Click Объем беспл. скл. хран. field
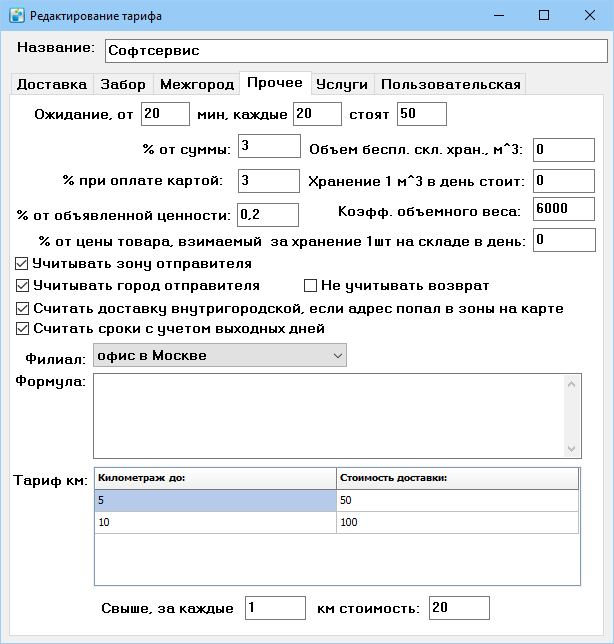614x644 pixels. coord(564,150)
